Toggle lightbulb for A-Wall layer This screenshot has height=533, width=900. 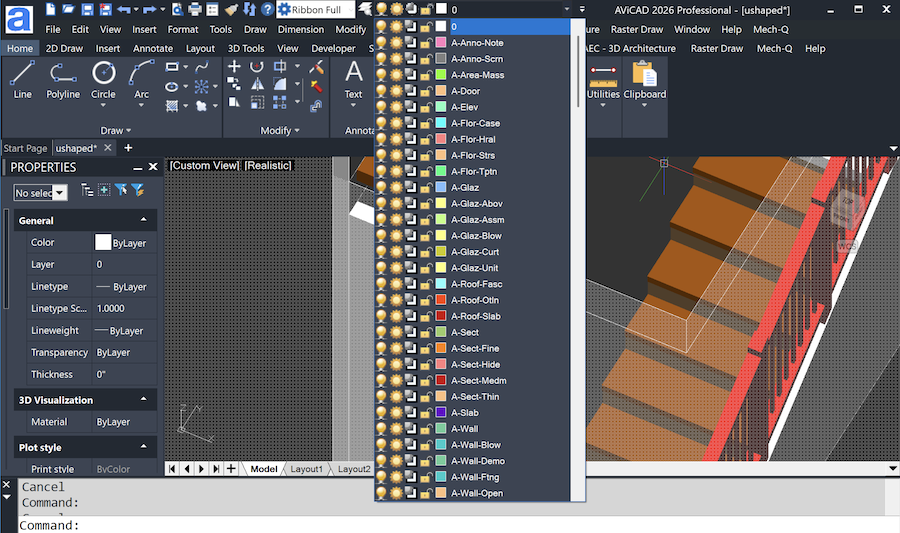point(381,429)
